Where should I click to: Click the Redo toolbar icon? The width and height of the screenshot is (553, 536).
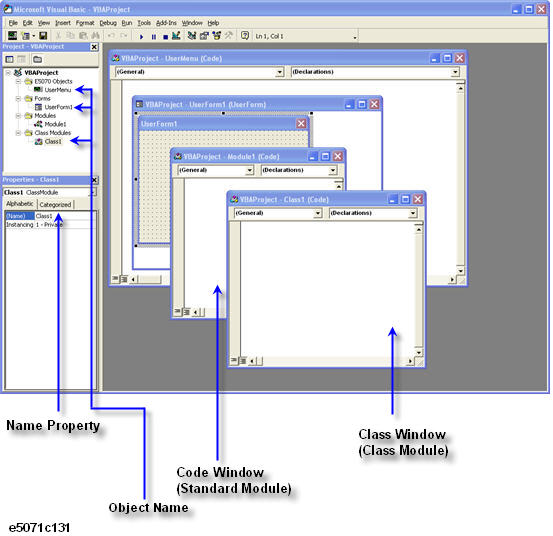click(124, 36)
